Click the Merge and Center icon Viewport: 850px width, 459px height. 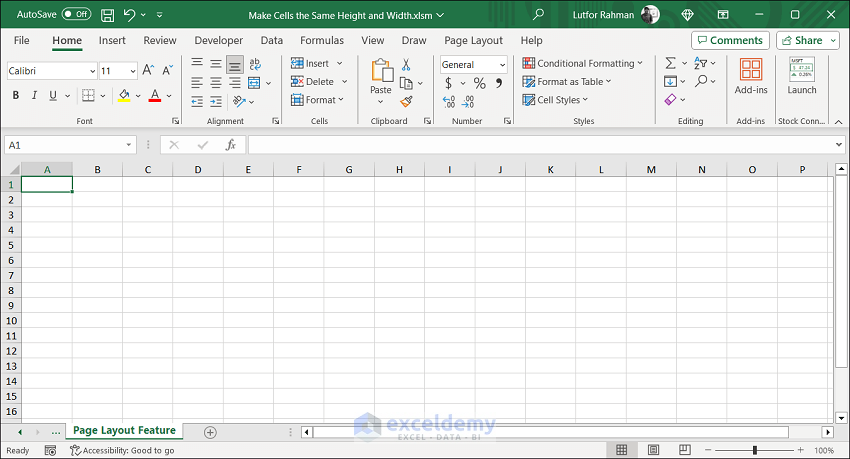[x=254, y=83]
